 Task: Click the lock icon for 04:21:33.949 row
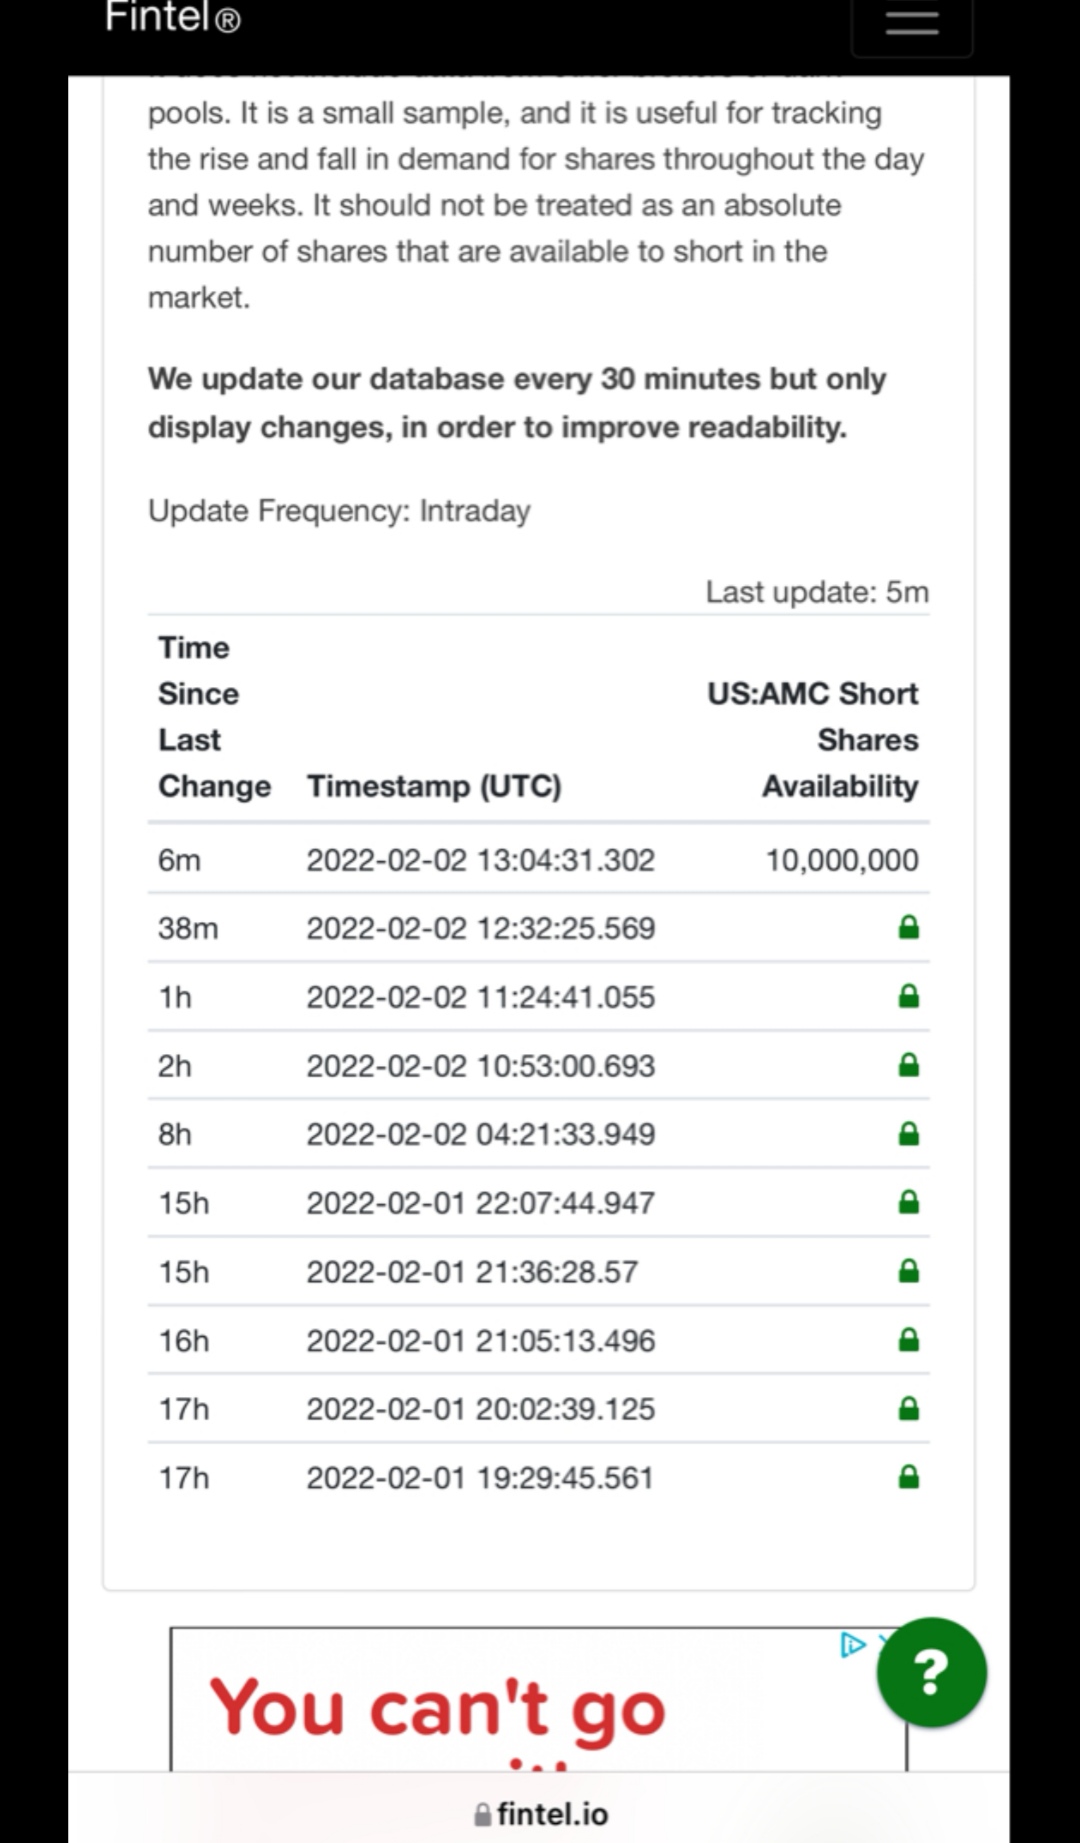(x=908, y=1134)
